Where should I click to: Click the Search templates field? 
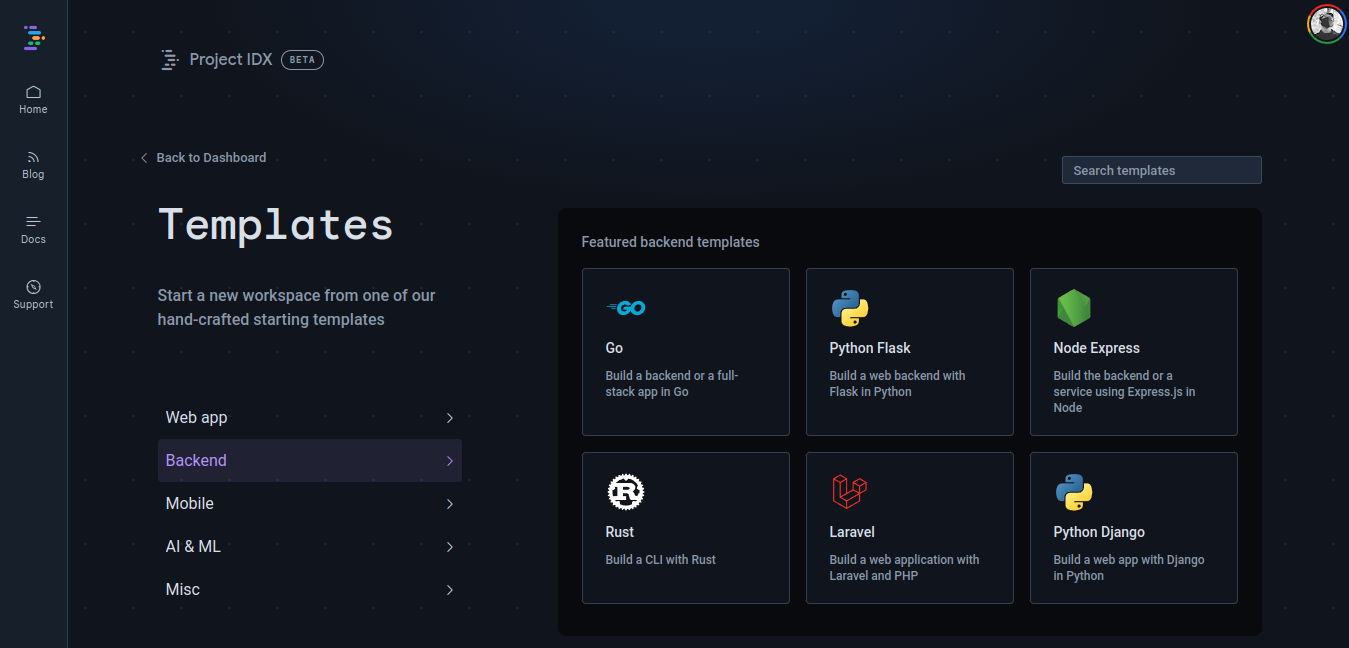(1160, 169)
